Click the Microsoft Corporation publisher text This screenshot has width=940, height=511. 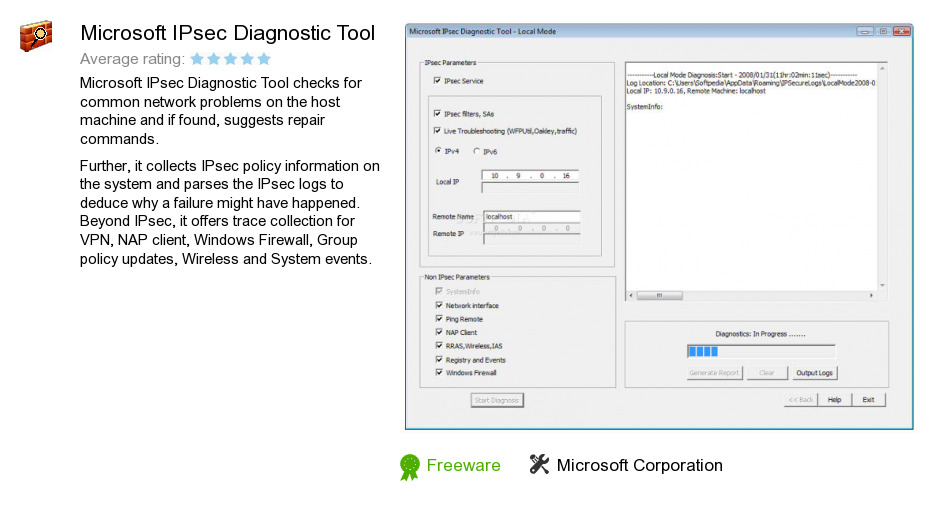[x=640, y=465]
